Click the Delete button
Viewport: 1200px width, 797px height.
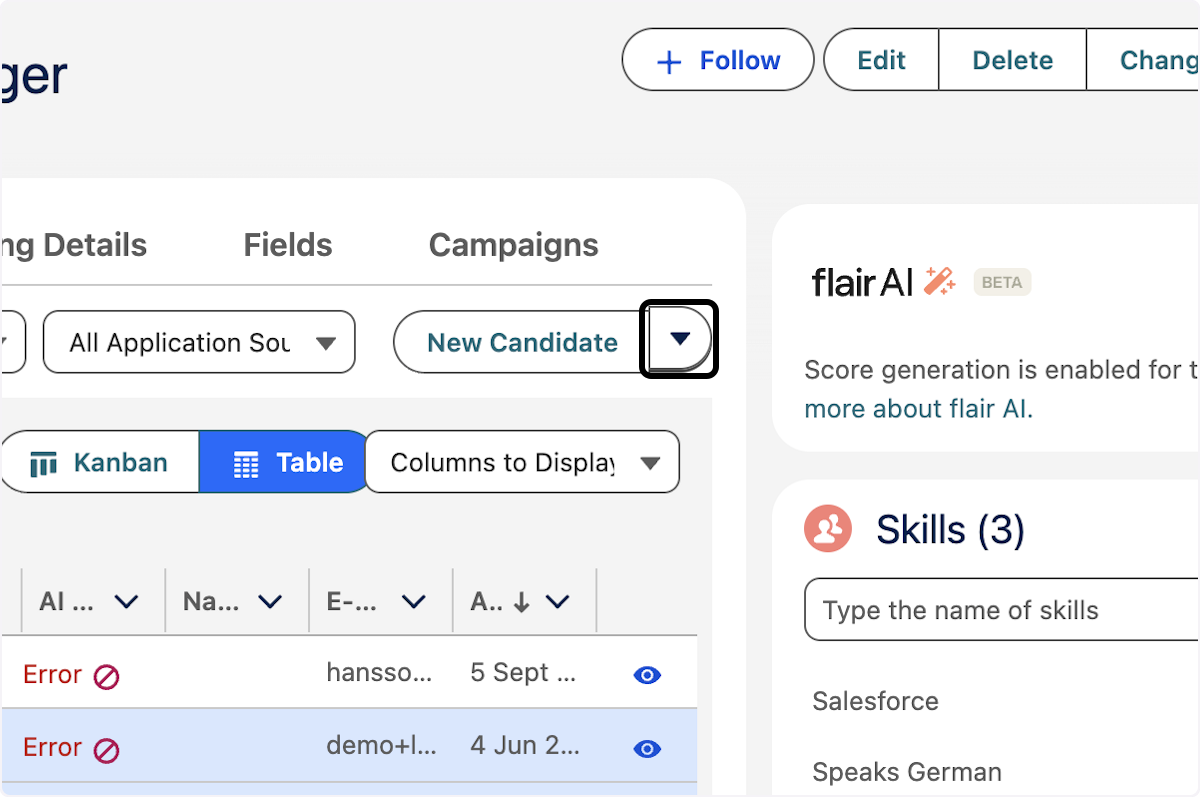pyautogui.click(x=1012, y=61)
